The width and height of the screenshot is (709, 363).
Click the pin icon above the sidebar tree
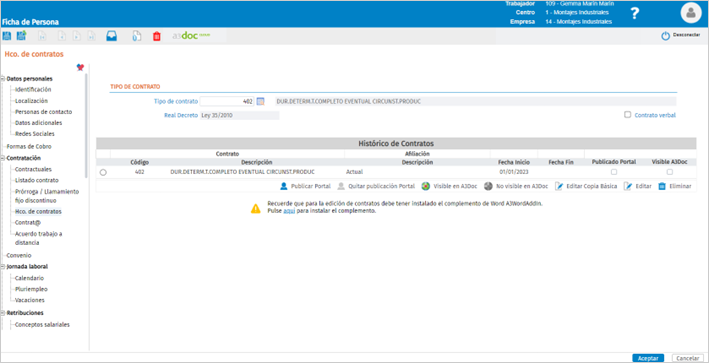(80, 67)
